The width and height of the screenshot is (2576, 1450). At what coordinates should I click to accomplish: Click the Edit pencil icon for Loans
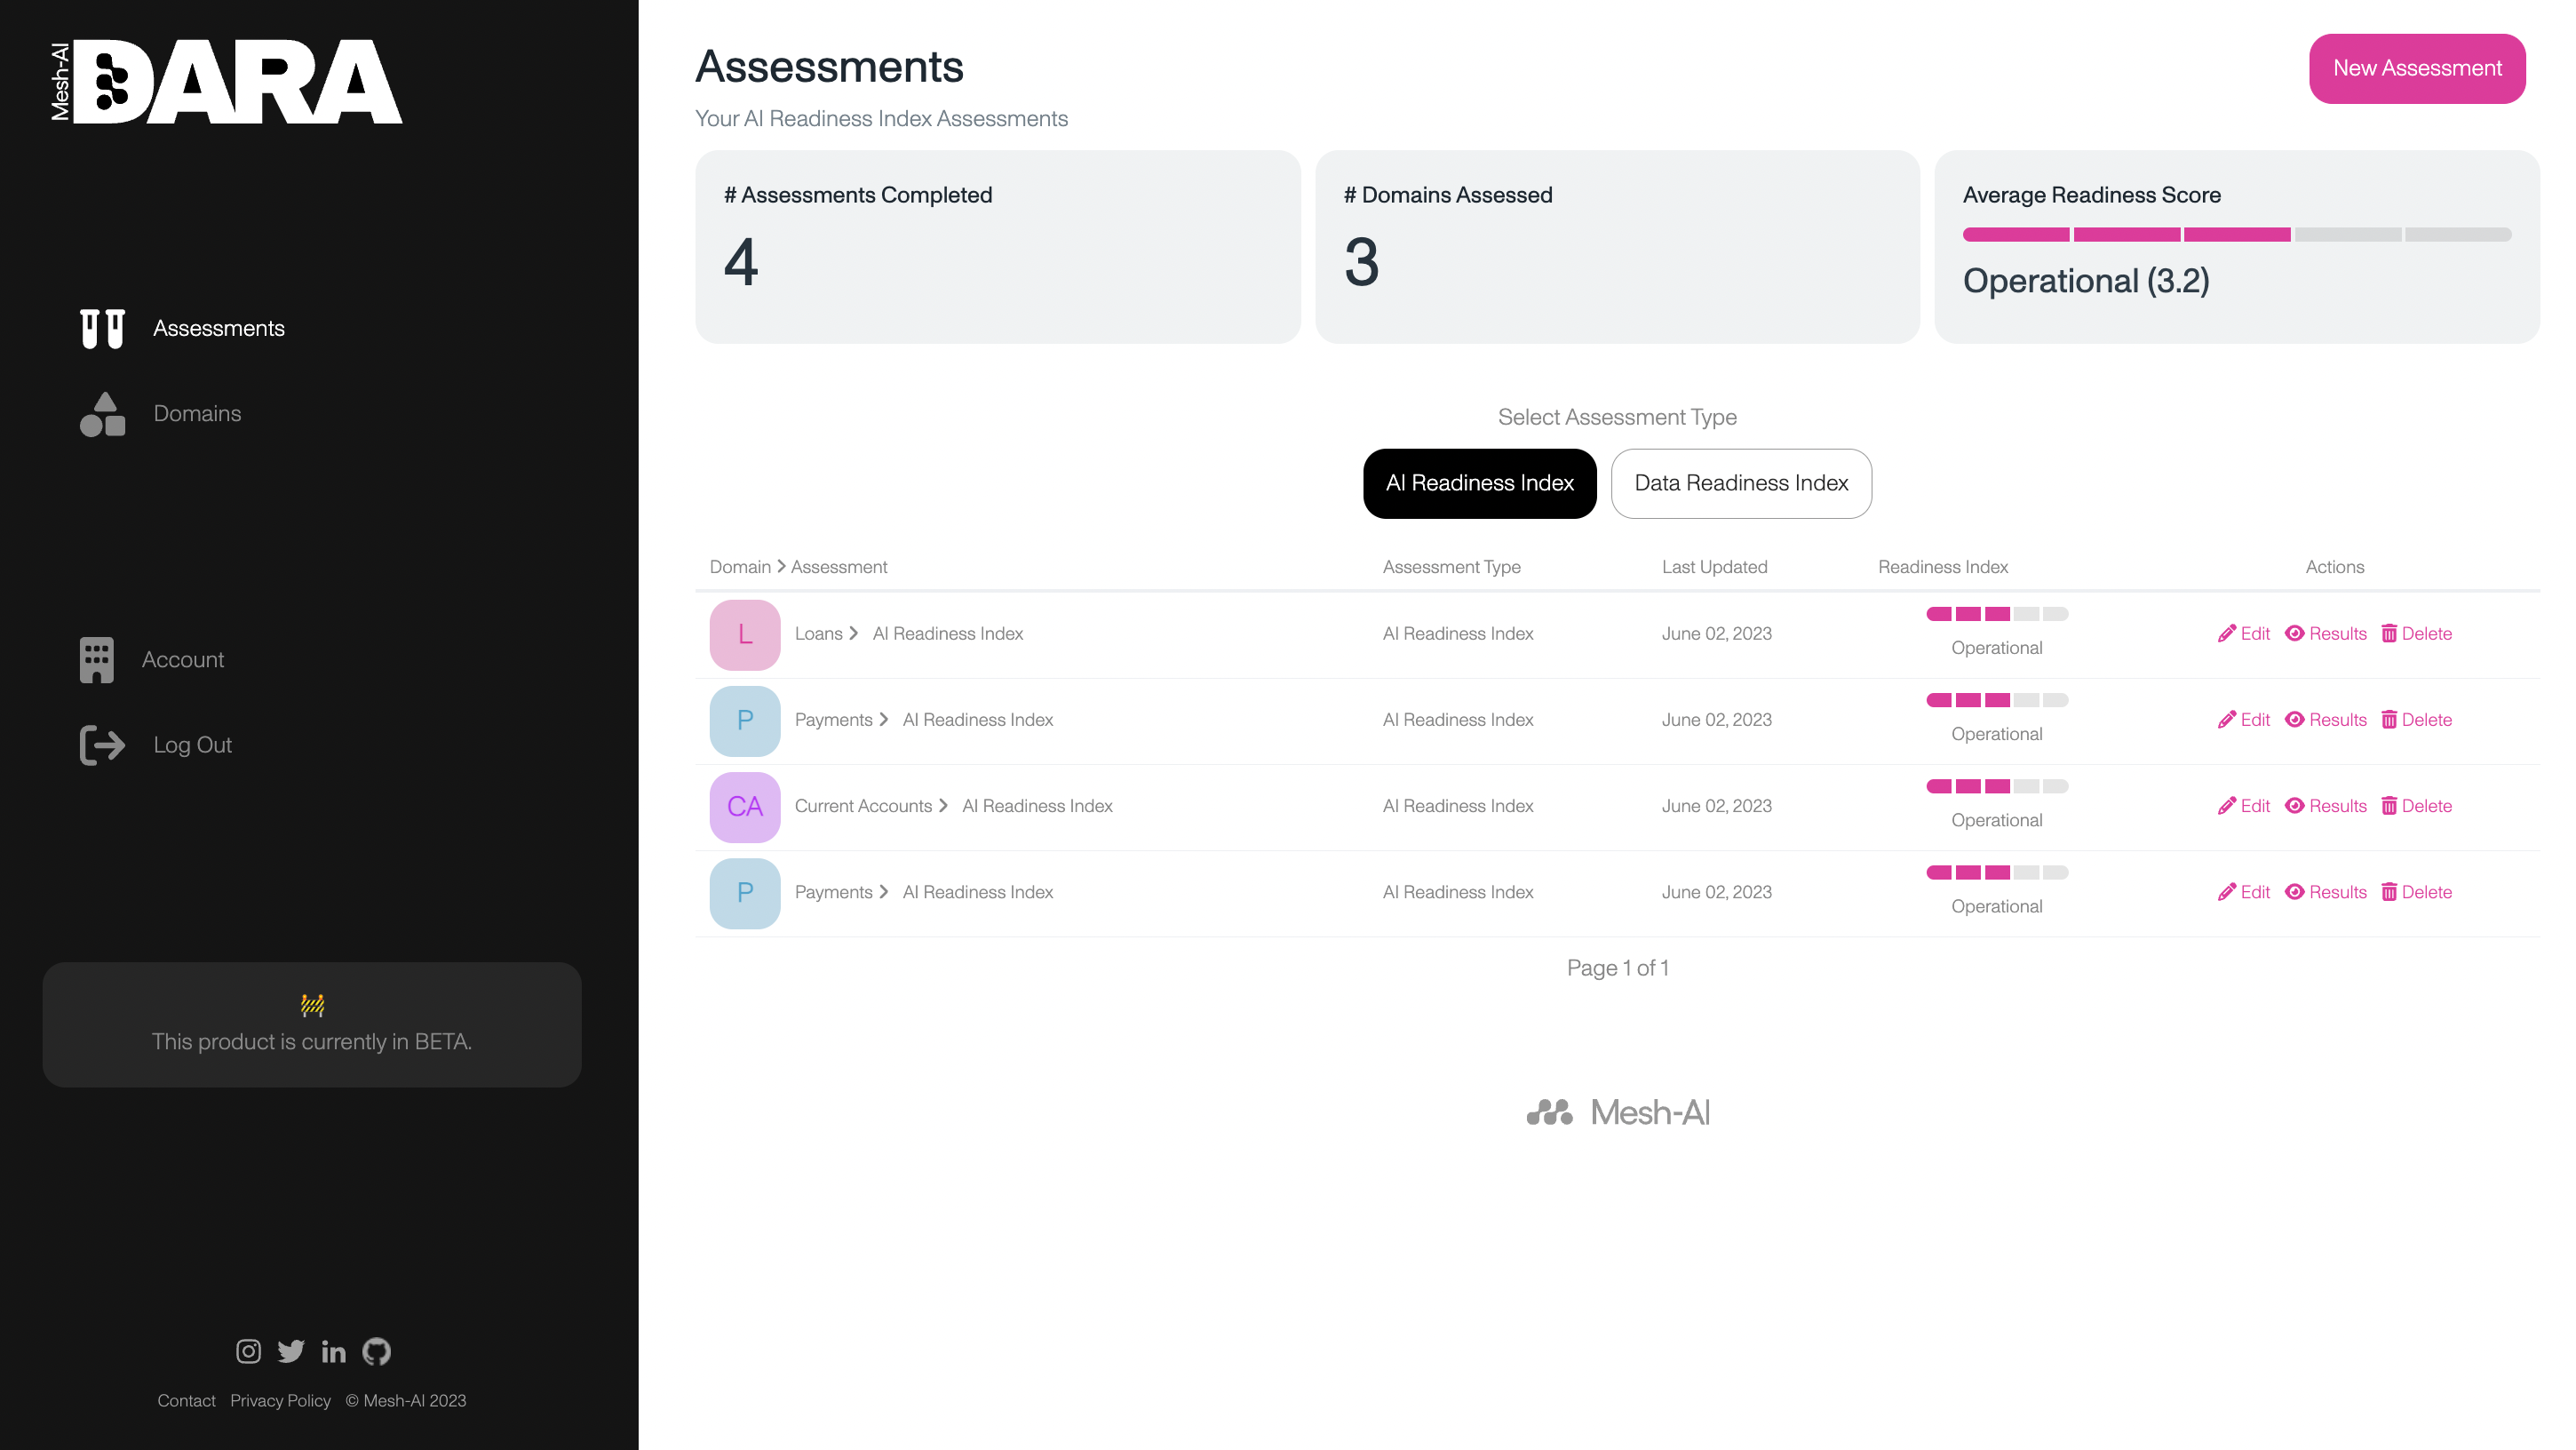click(2227, 633)
